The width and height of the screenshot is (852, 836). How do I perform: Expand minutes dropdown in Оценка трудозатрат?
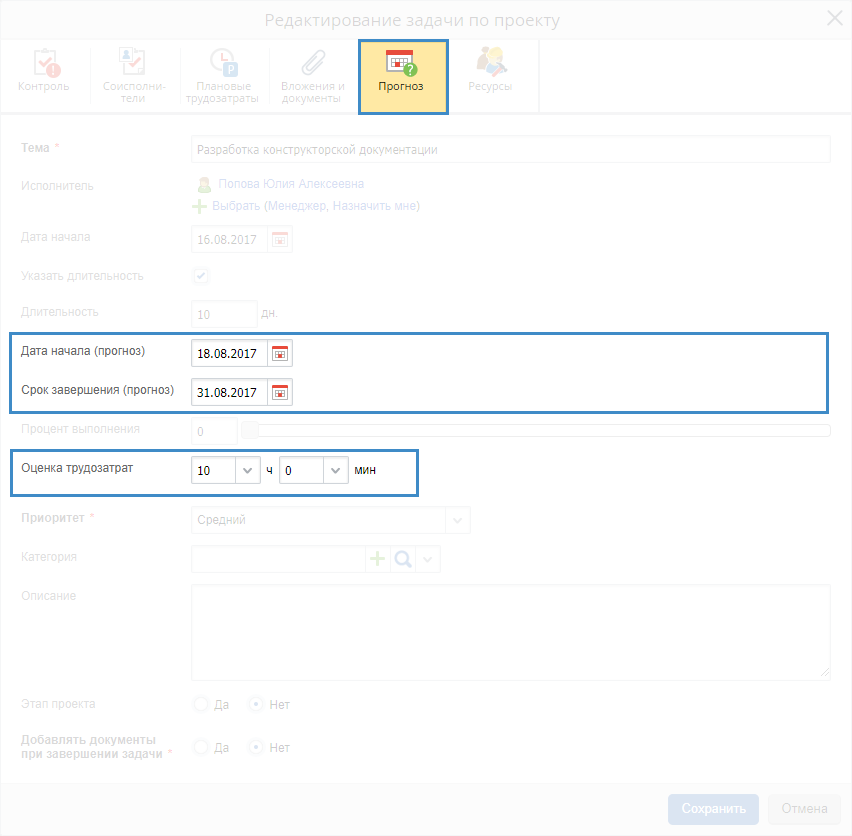pos(335,470)
